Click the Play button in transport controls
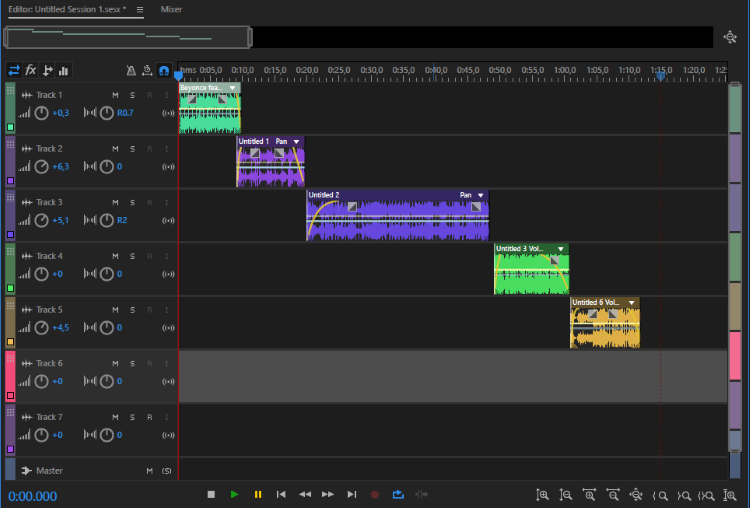Viewport: 750px width, 508px height. point(234,494)
